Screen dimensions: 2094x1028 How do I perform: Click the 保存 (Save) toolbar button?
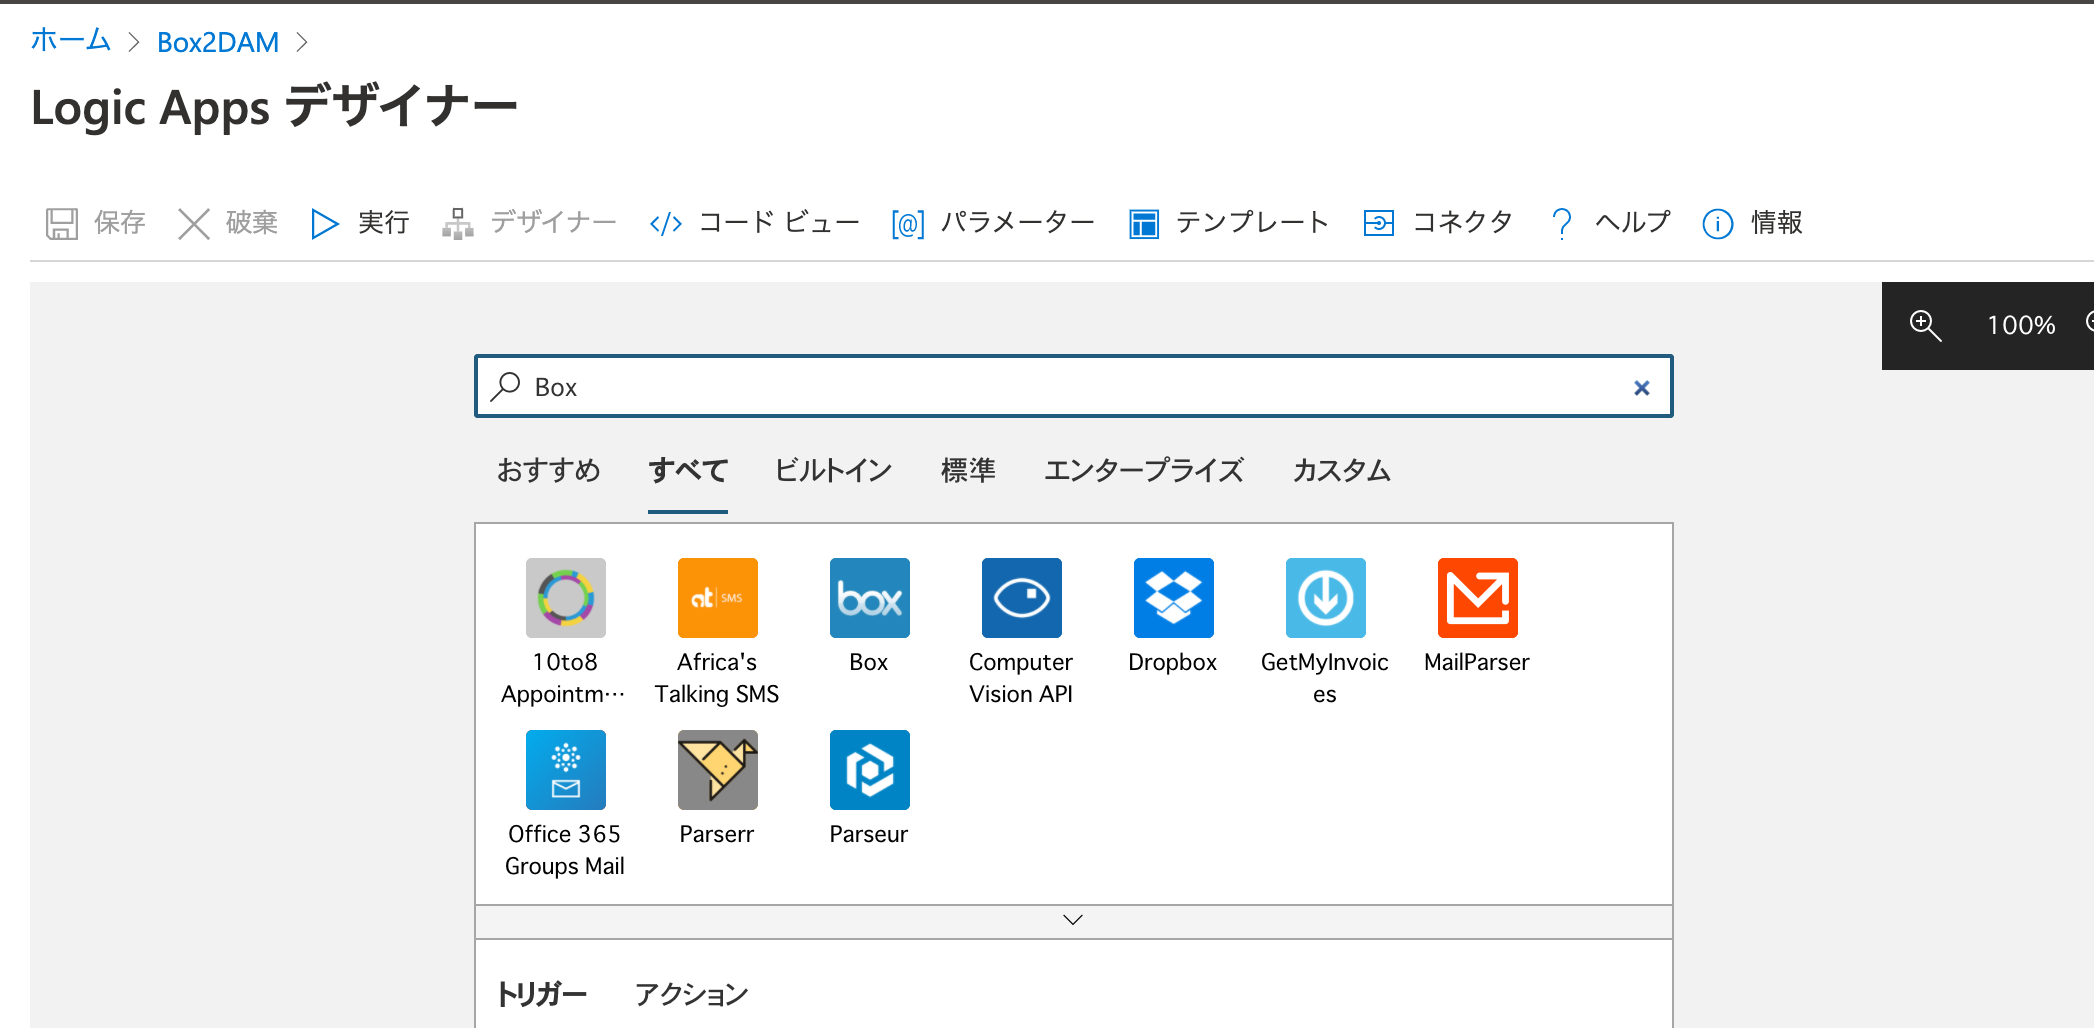pyautogui.click(x=95, y=223)
